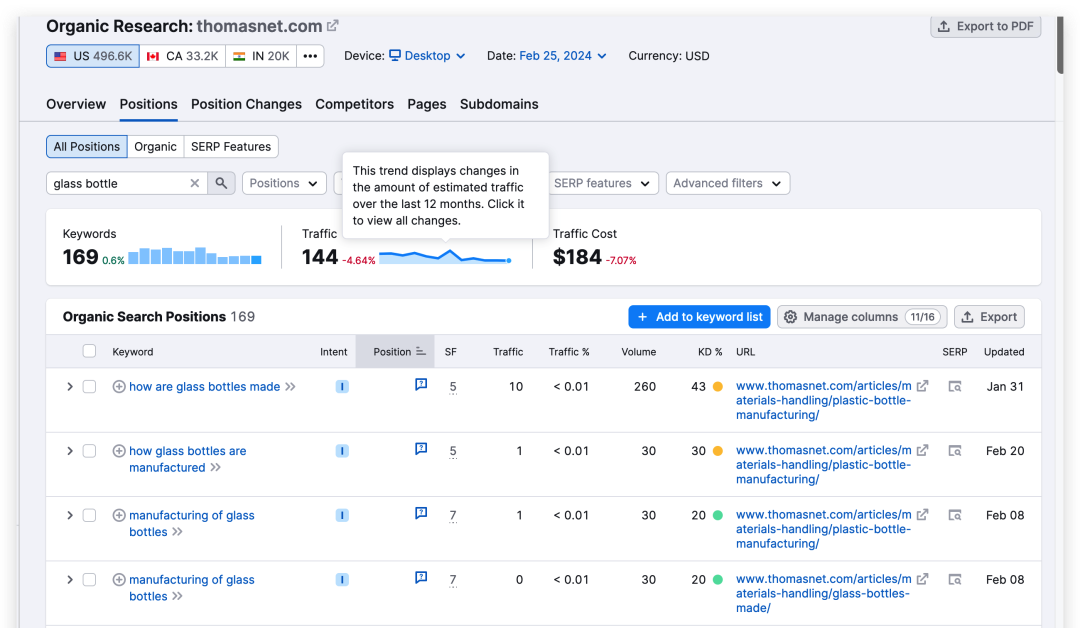Image resolution: width=1080 pixels, height=628 pixels.
Task: Click the plus icon in the zero-traffic glass bottles row
Action: [x=119, y=580]
